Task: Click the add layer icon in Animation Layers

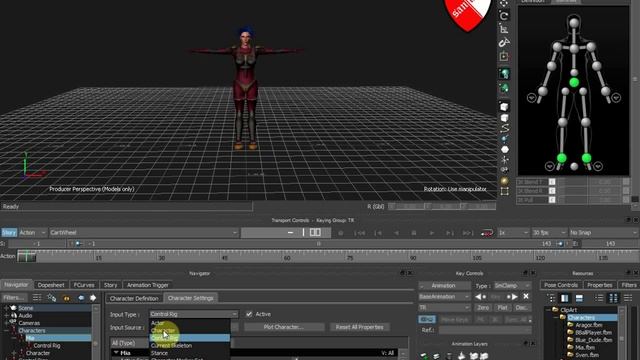Action: [x=424, y=356]
